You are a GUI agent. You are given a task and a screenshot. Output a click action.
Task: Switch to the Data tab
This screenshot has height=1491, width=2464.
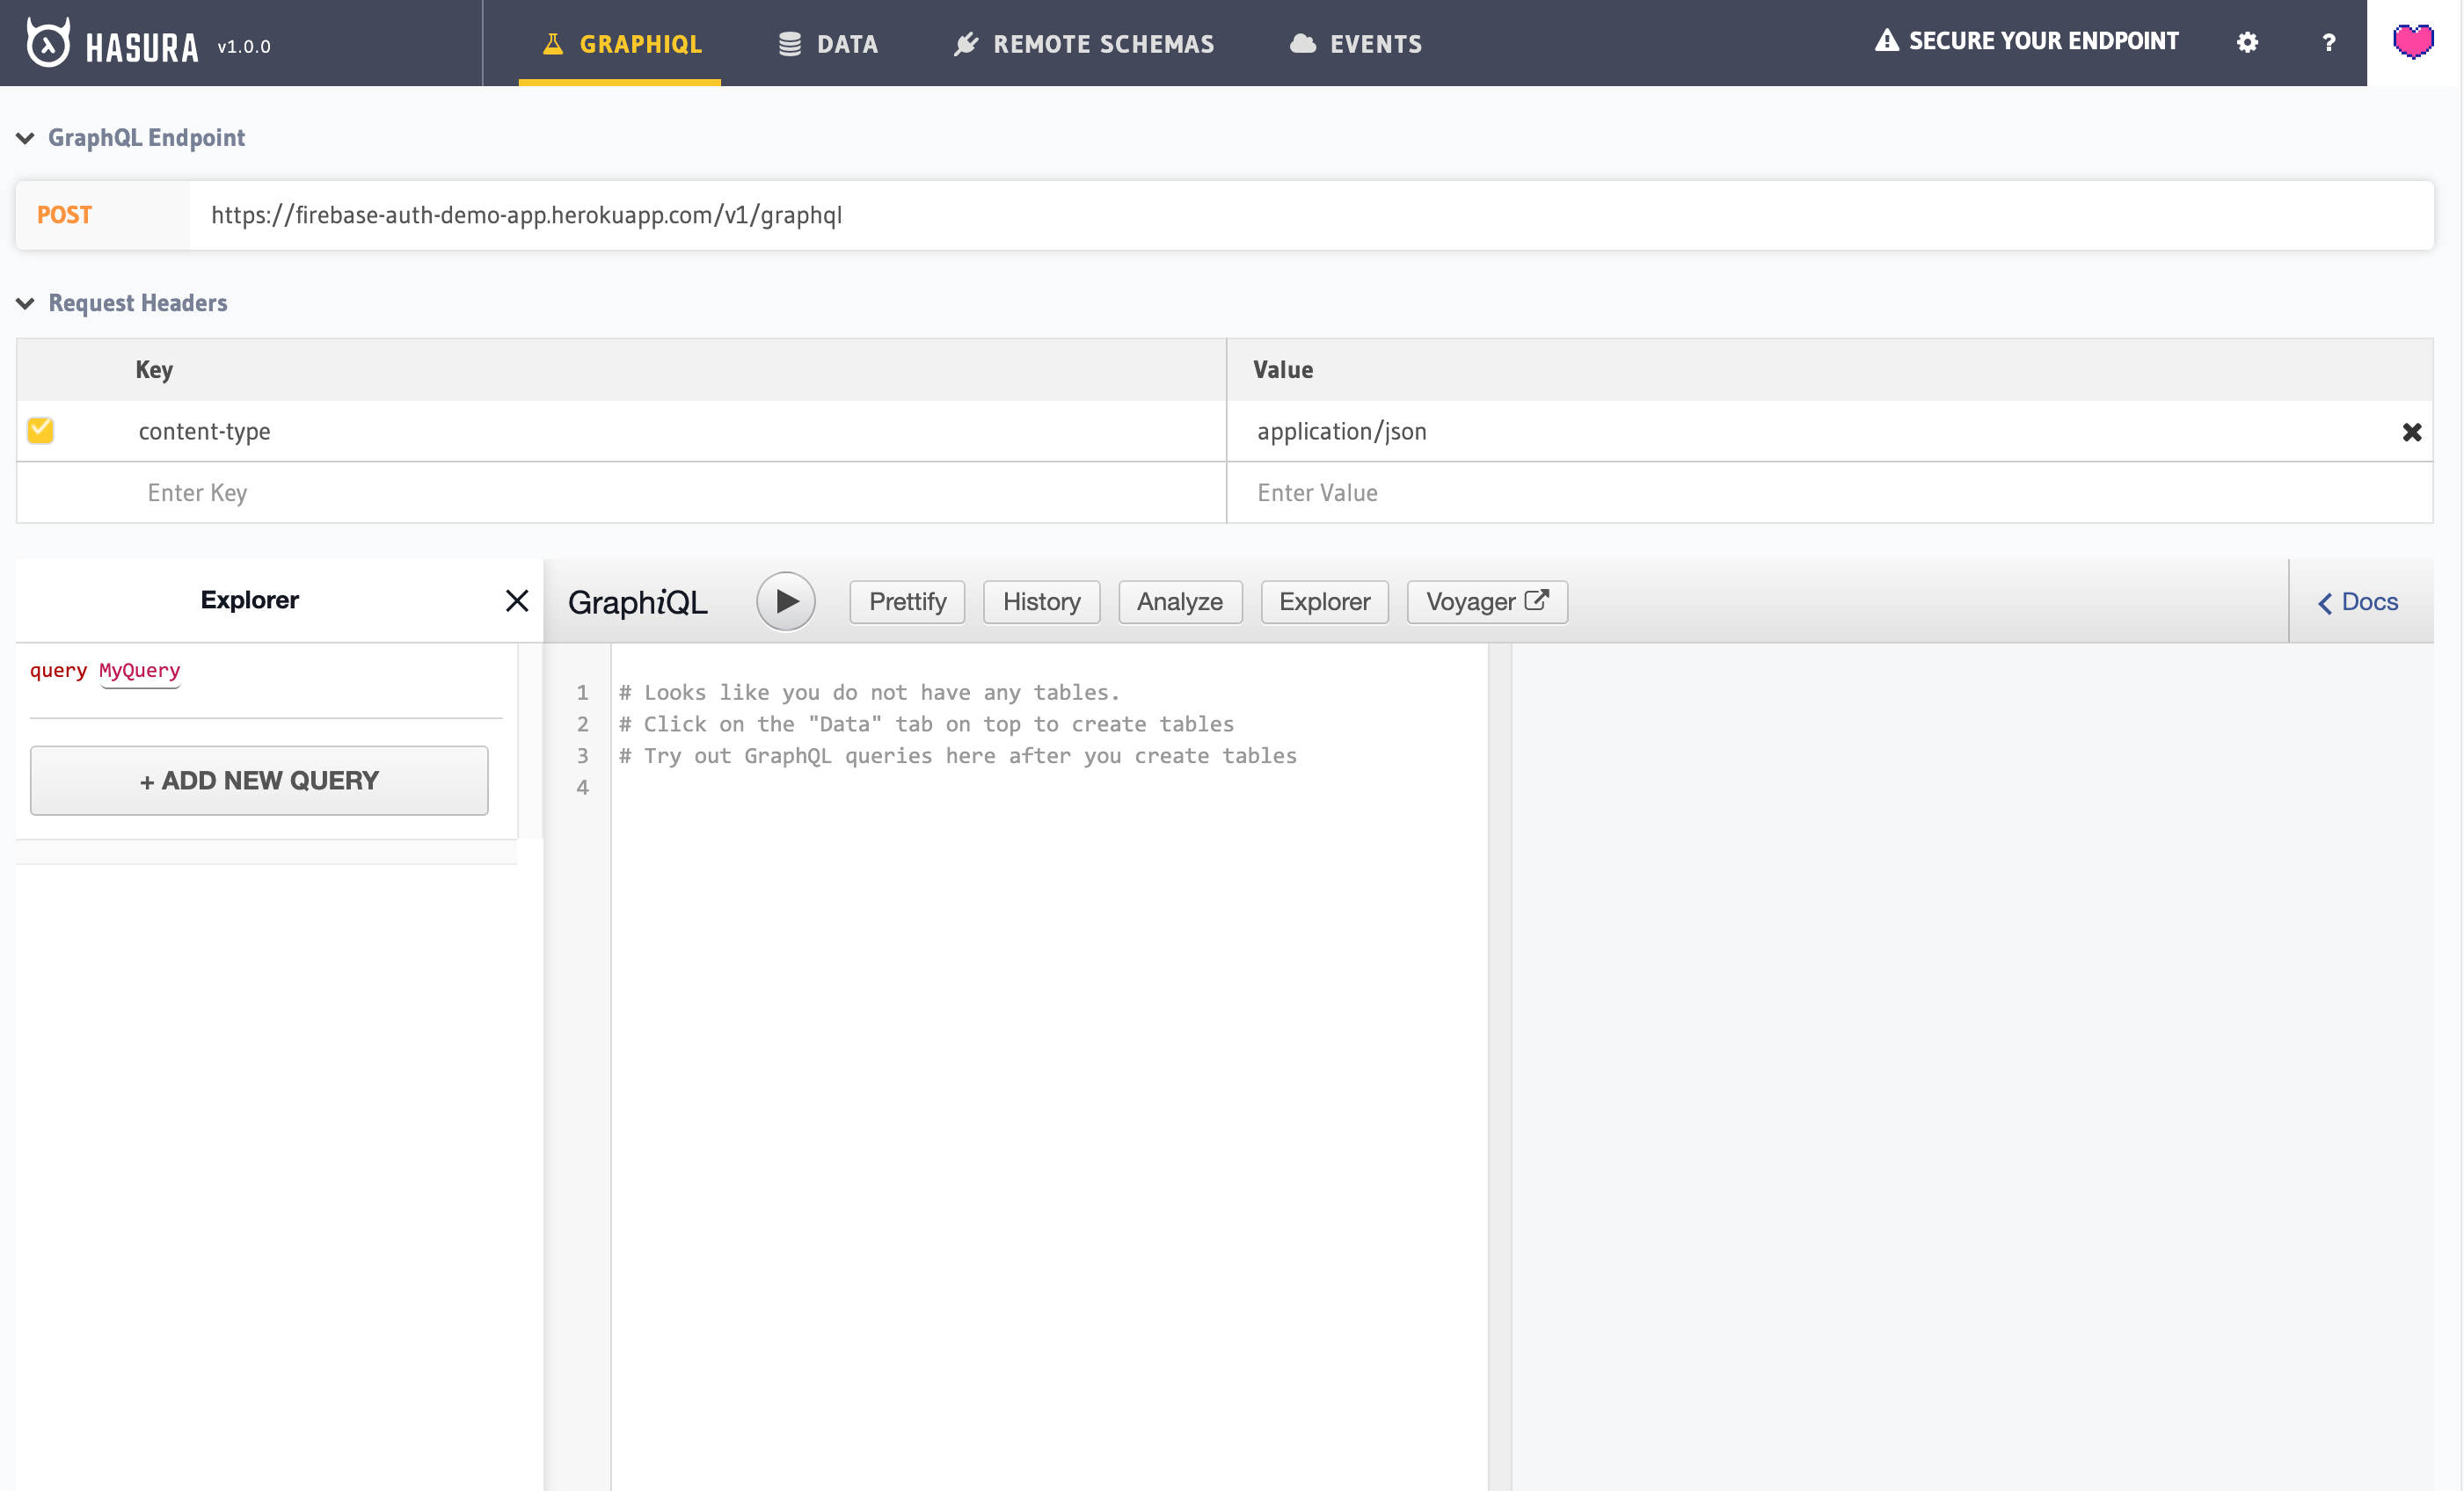(828, 44)
